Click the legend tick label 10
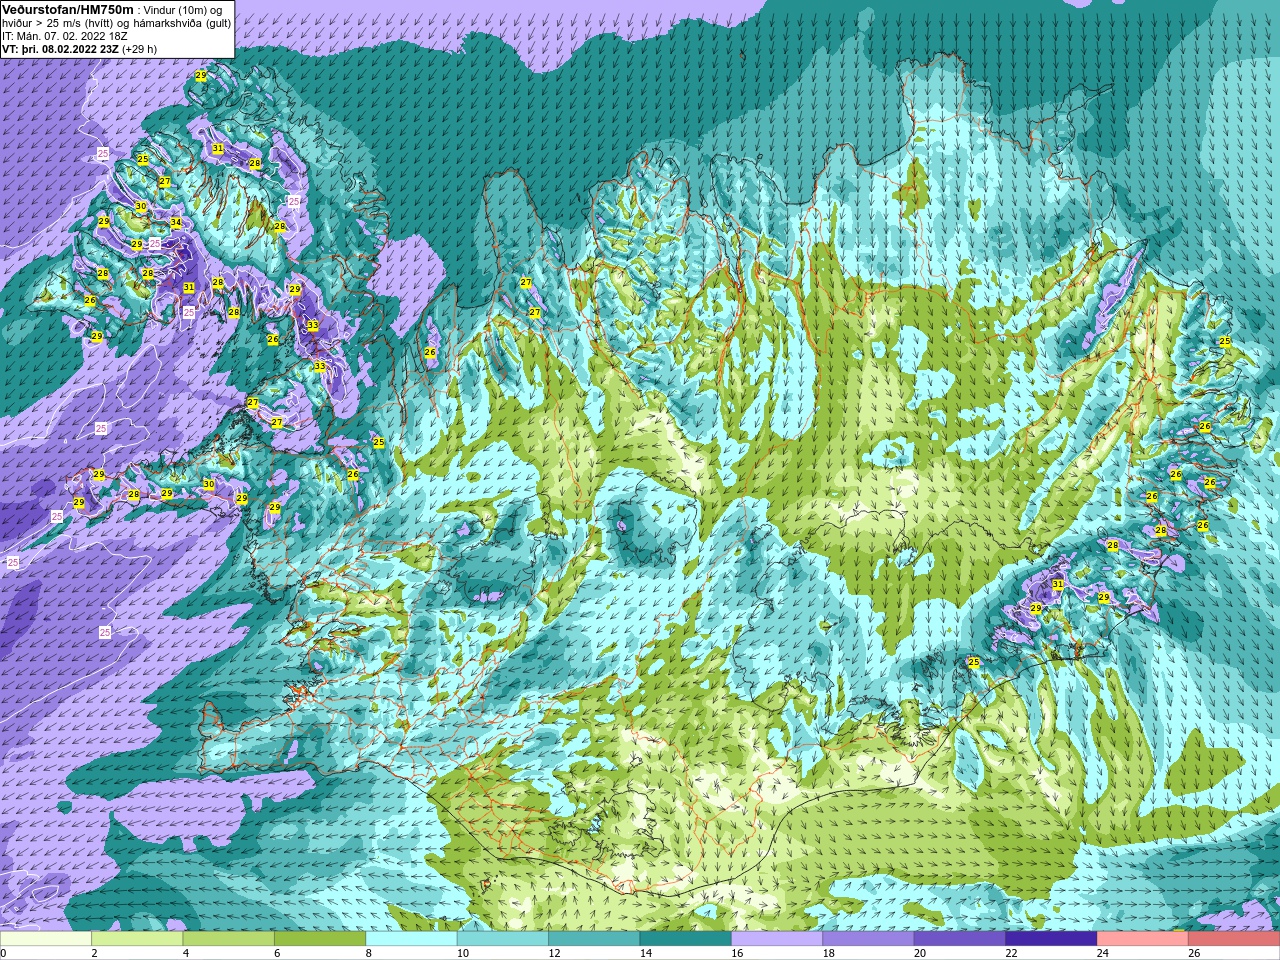Image resolution: width=1280 pixels, height=960 pixels. pyautogui.click(x=463, y=953)
